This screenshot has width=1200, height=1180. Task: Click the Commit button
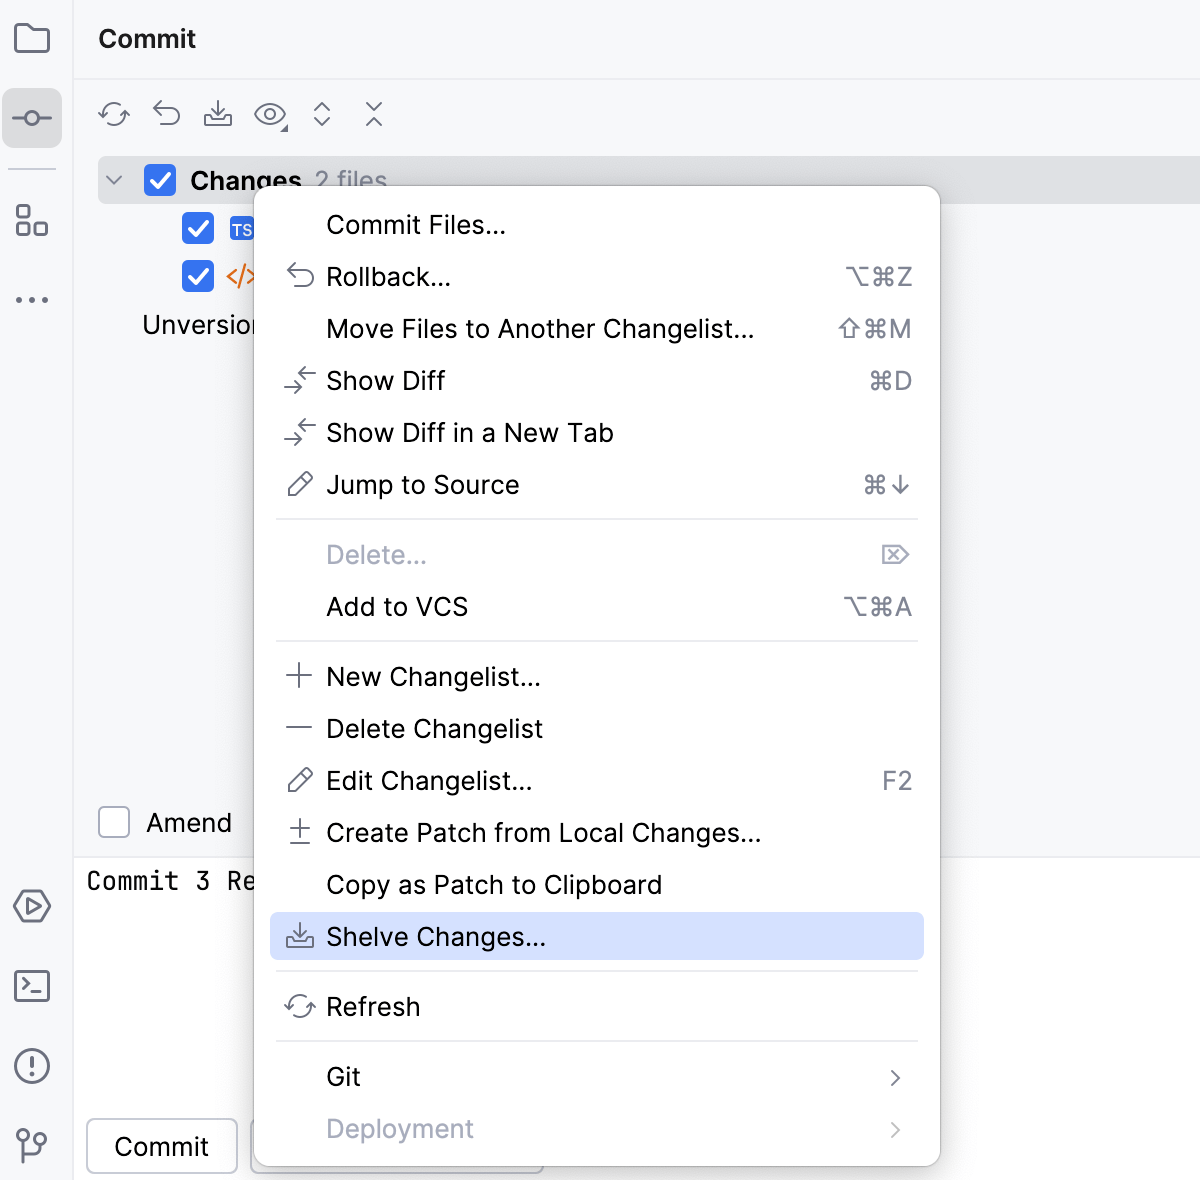tap(161, 1146)
